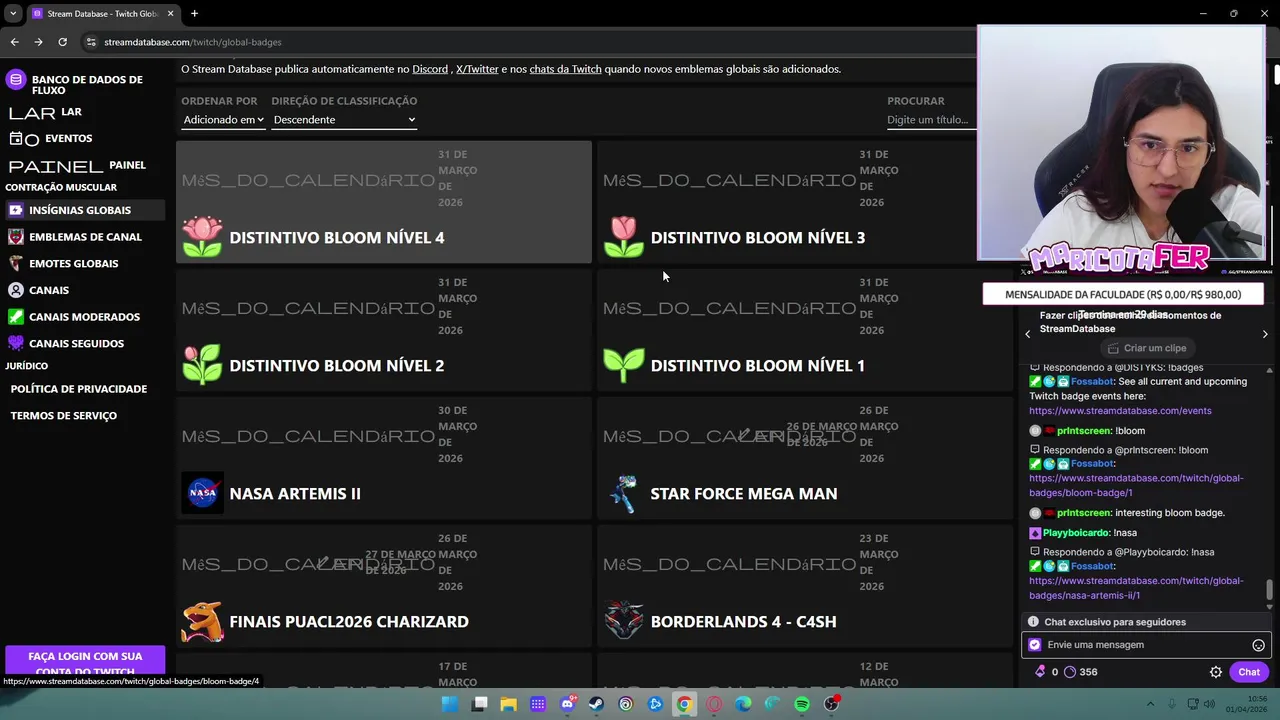
Task: Click the Canais Seguidos heart icon
Action: pos(16,343)
